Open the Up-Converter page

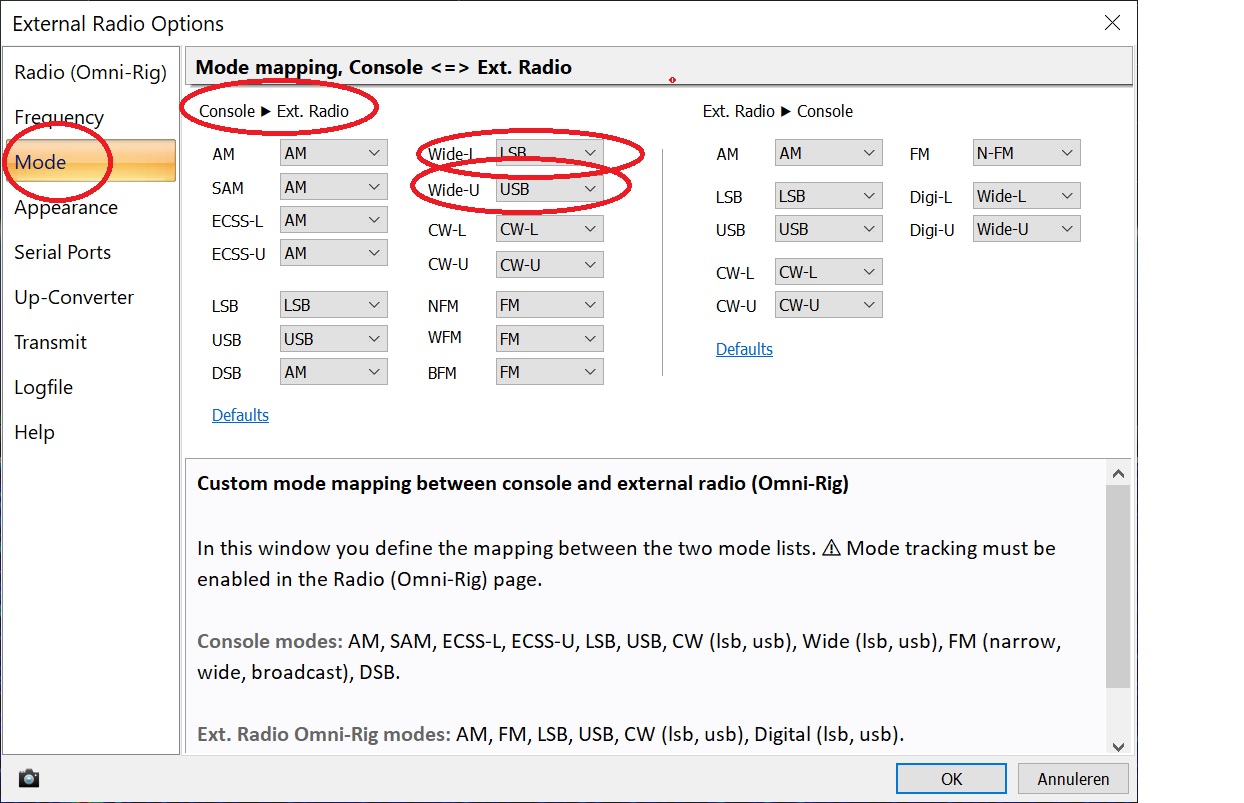pos(73,297)
